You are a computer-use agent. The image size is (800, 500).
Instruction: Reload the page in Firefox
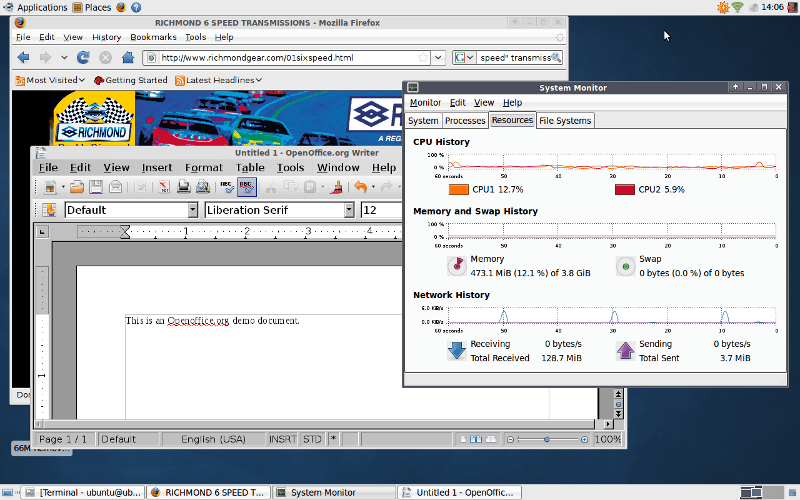coord(83,58)
